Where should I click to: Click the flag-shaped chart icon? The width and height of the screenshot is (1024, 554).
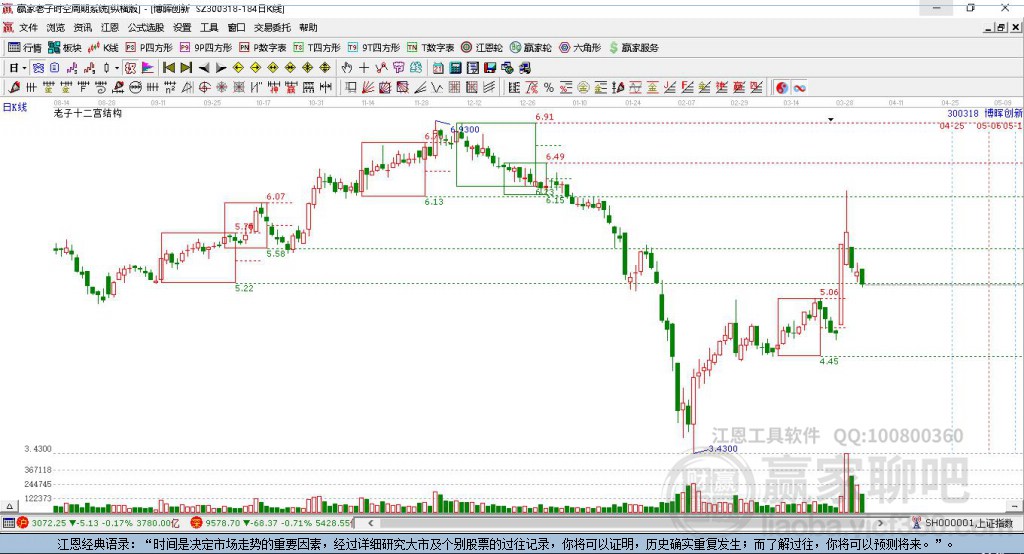[148, 68]
